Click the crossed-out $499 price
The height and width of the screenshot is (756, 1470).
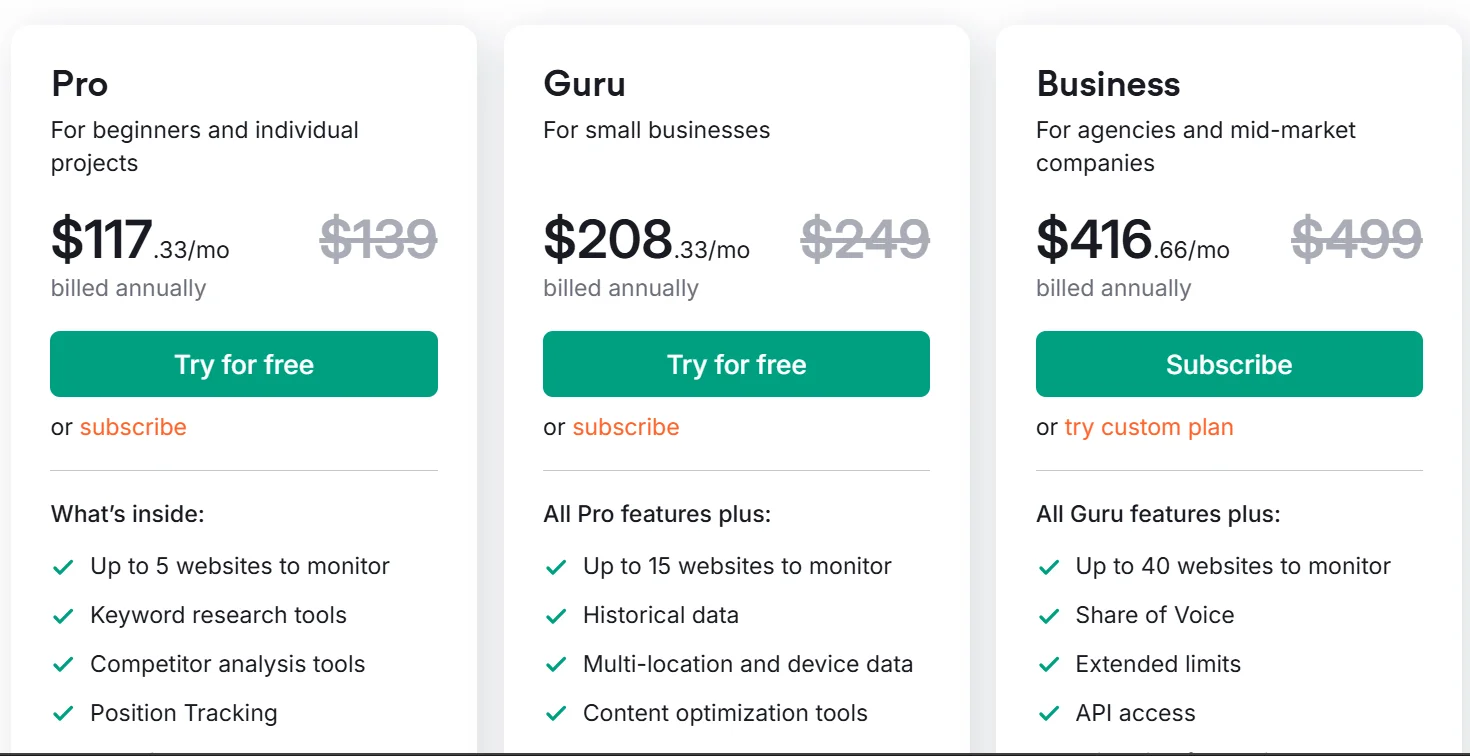(1357, 239)
